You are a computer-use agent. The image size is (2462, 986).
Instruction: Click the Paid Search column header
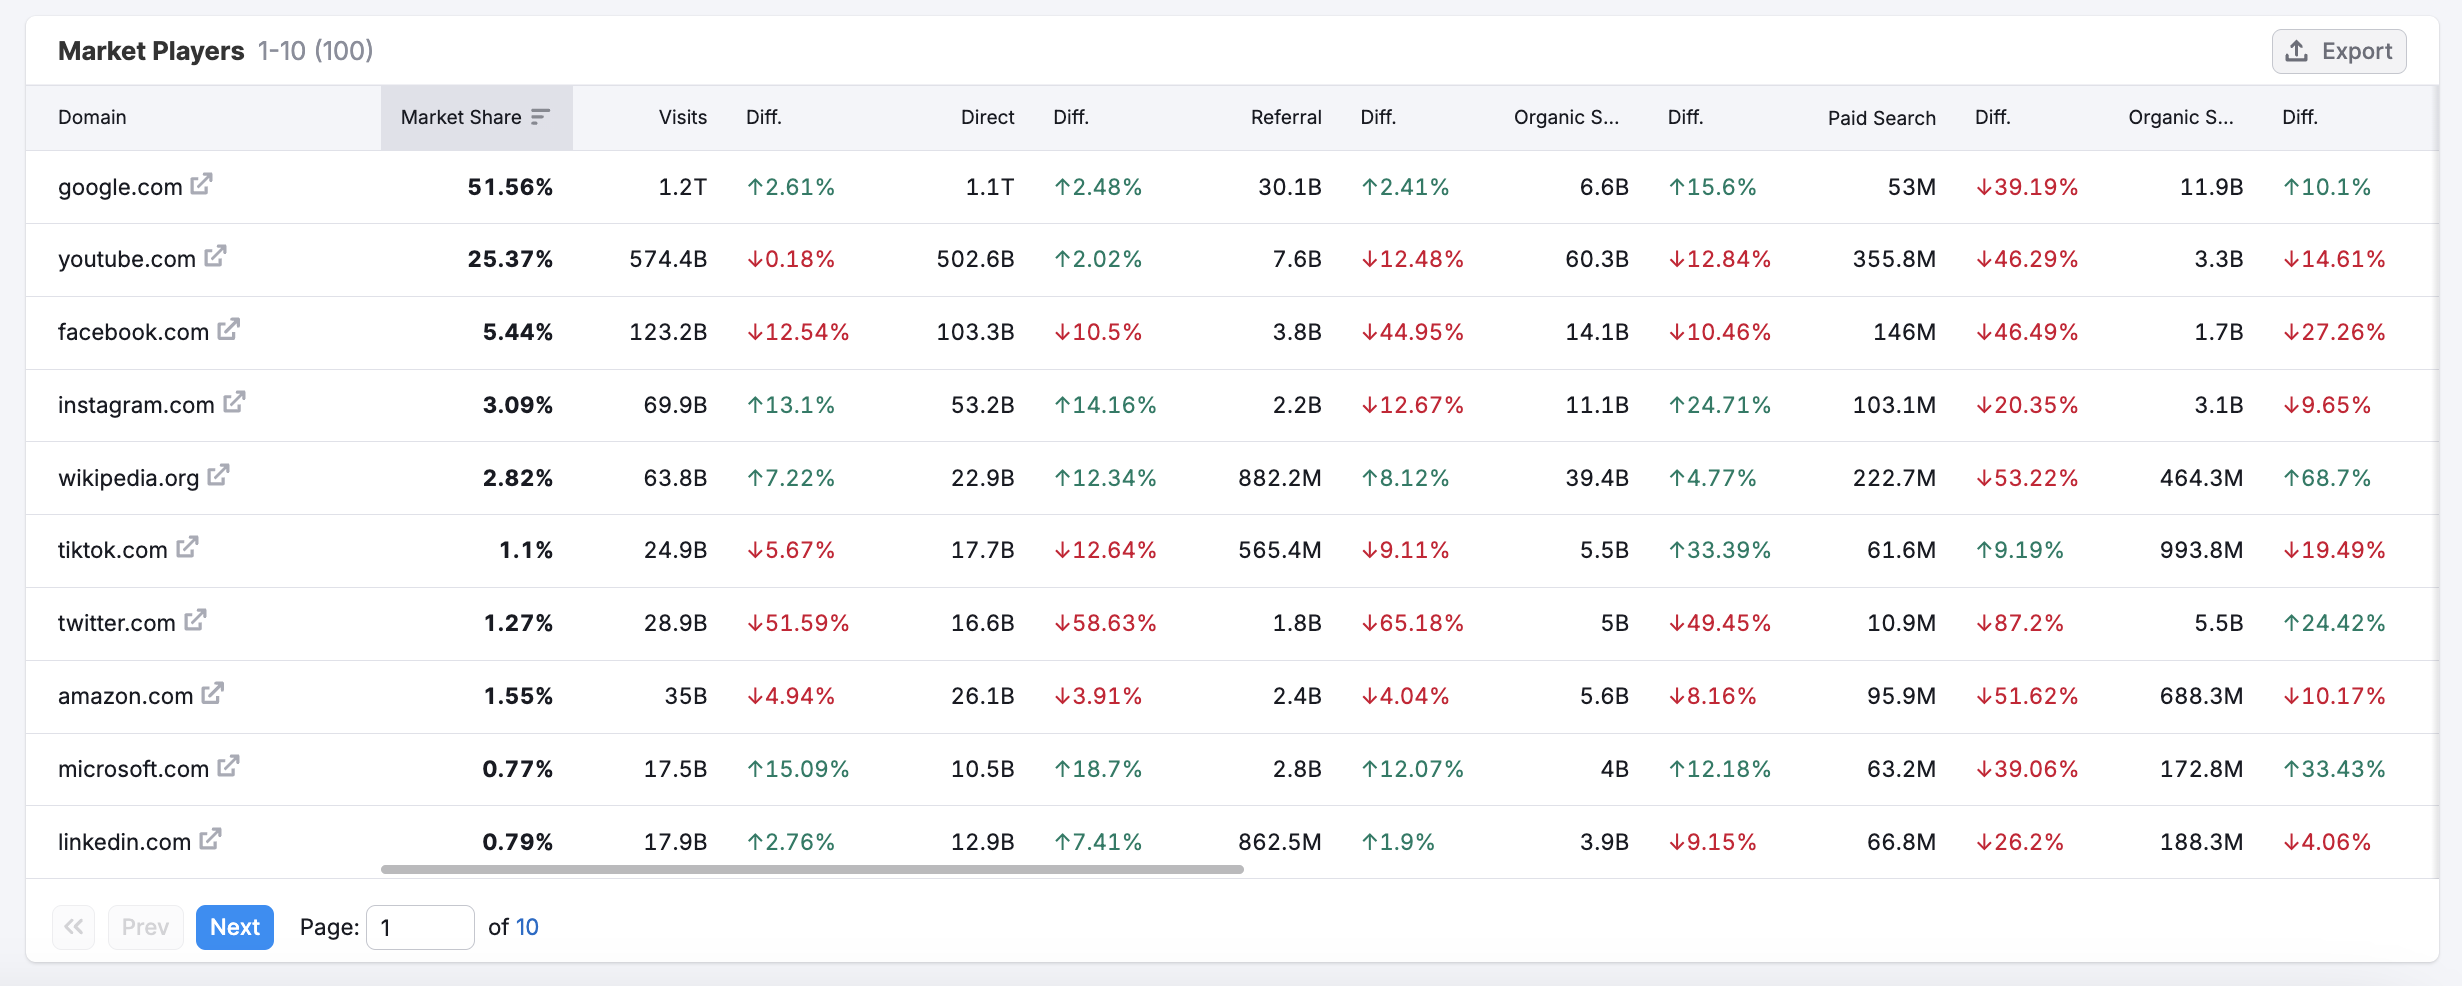coord(1881,118)
